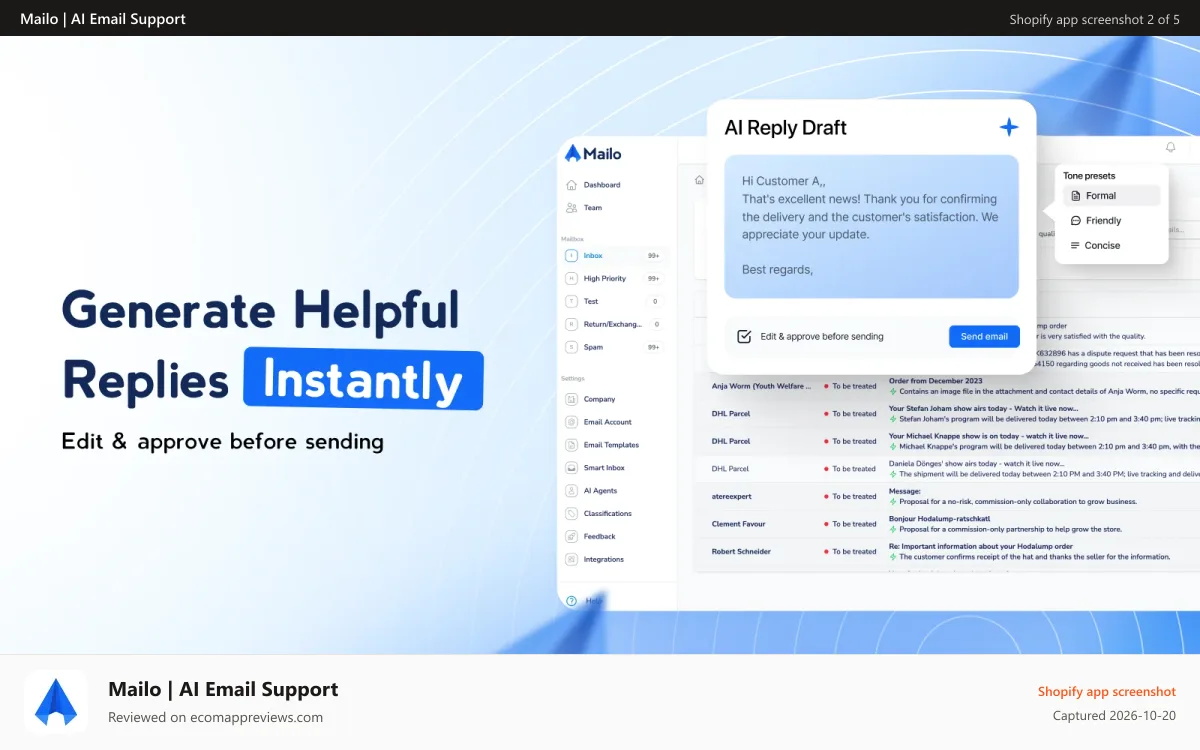Screen dimensions: 1200x750
Task: Click the Smart Inbox icon
Action: [x=571, y=468]
